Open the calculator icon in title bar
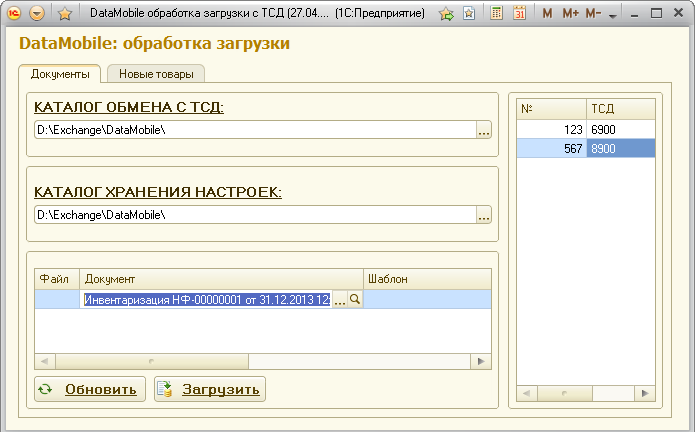The height and width of the screenshot is (433, 695). (x=496, y=14)
